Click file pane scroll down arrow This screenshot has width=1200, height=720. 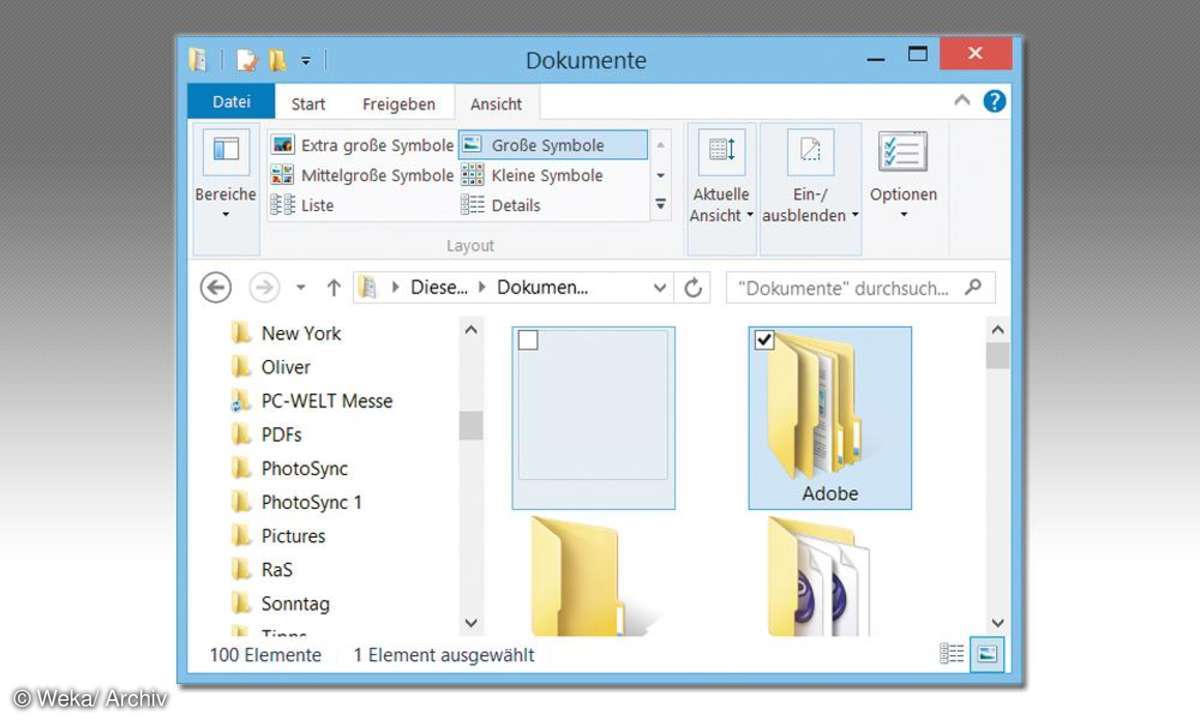coord(997,623)
